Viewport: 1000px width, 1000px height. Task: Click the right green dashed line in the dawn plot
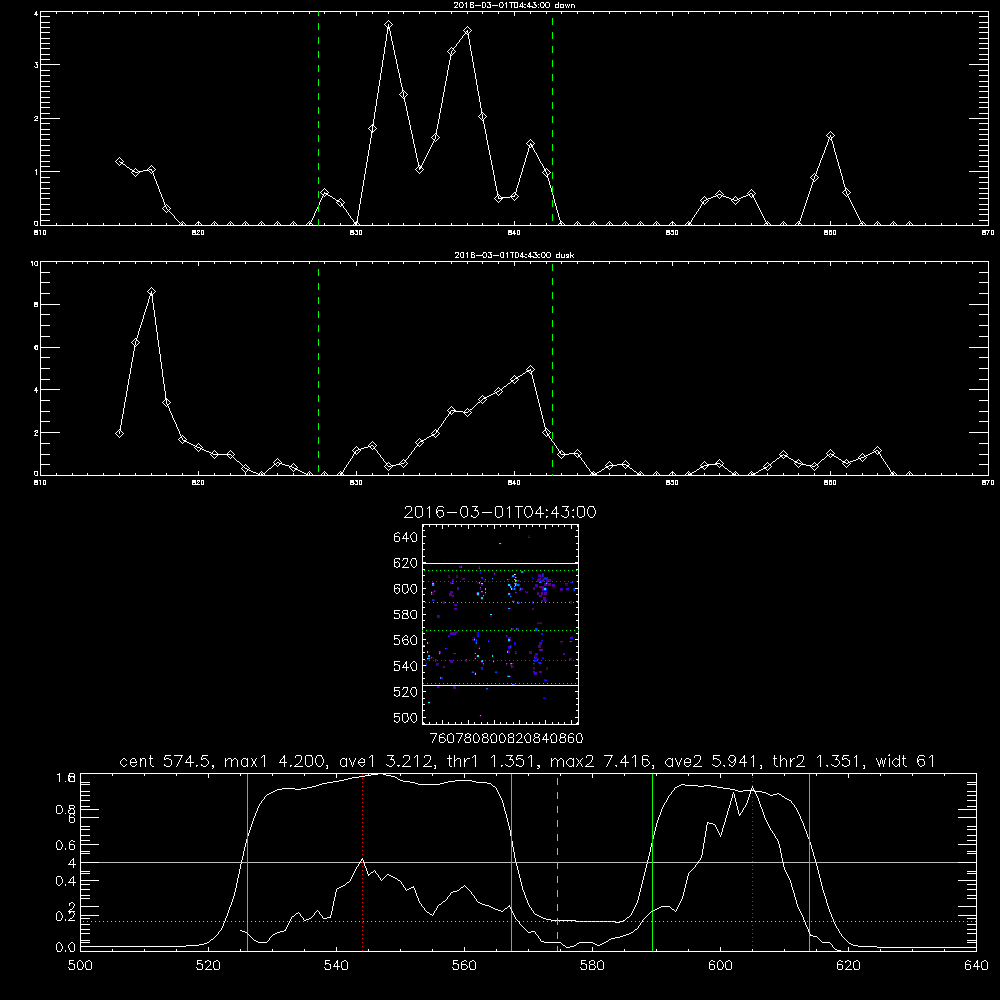coord(552,118)
